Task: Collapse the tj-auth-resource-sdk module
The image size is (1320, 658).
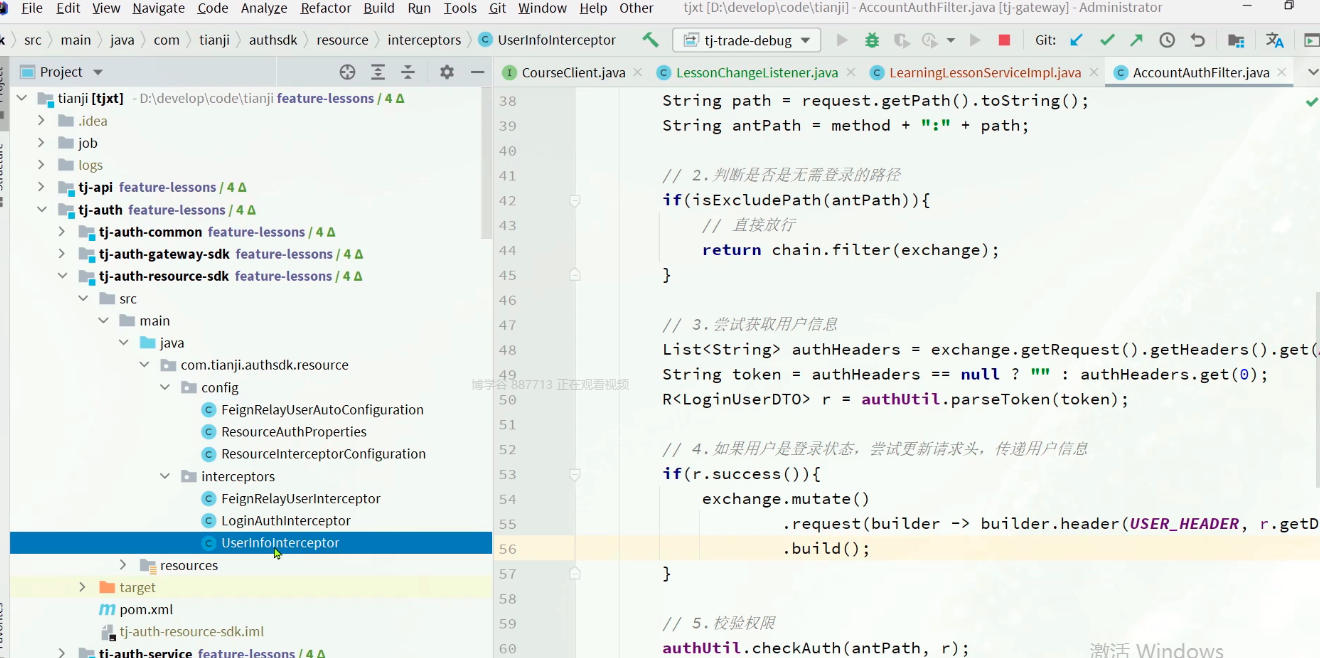Action: coord(62,276)
